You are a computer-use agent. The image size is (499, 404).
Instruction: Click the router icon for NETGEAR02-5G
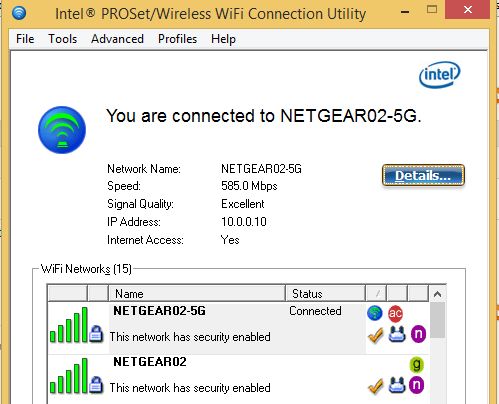click(397, 334)
